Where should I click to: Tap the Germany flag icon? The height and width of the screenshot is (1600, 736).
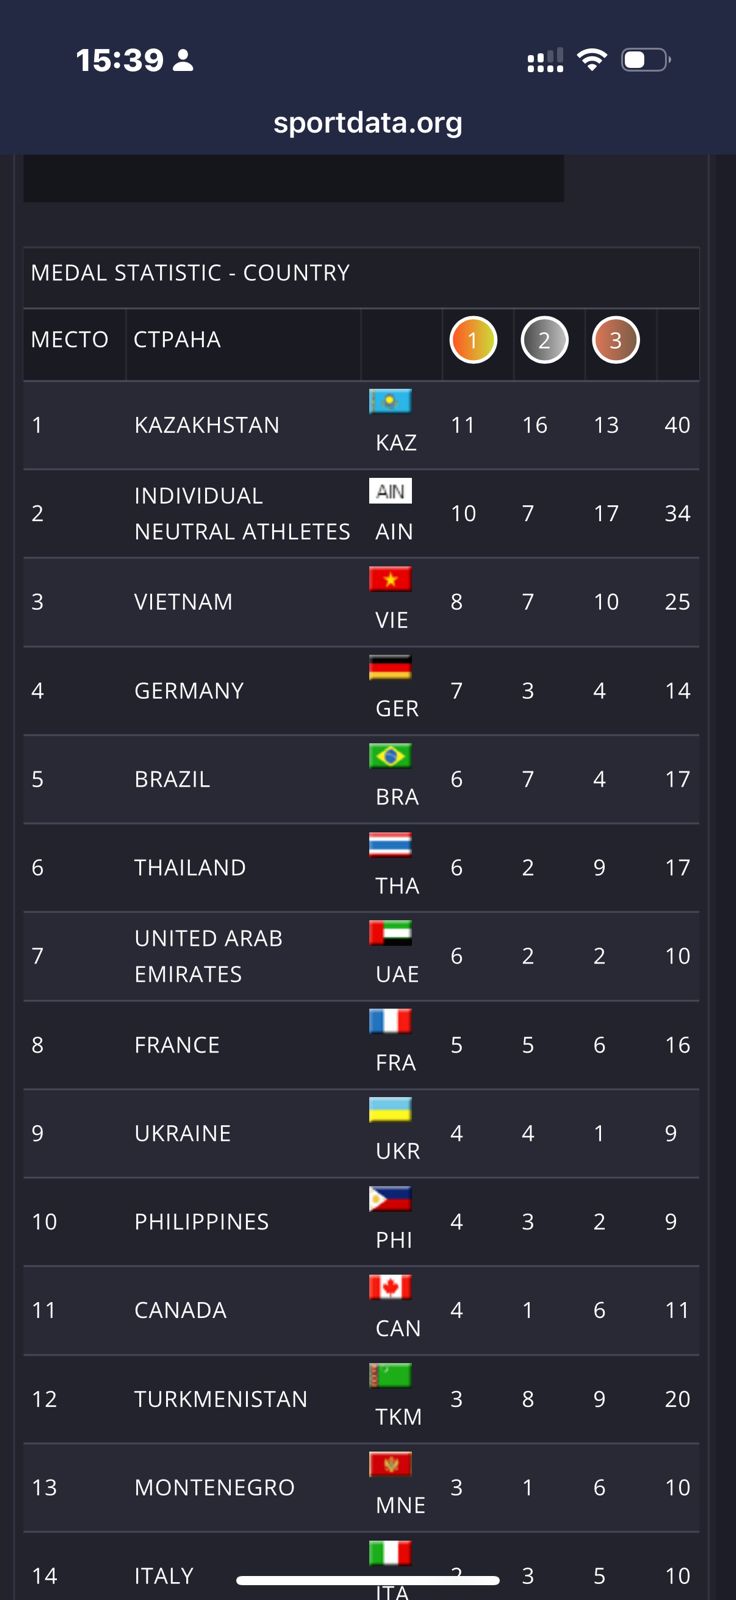tap(390, 667)
